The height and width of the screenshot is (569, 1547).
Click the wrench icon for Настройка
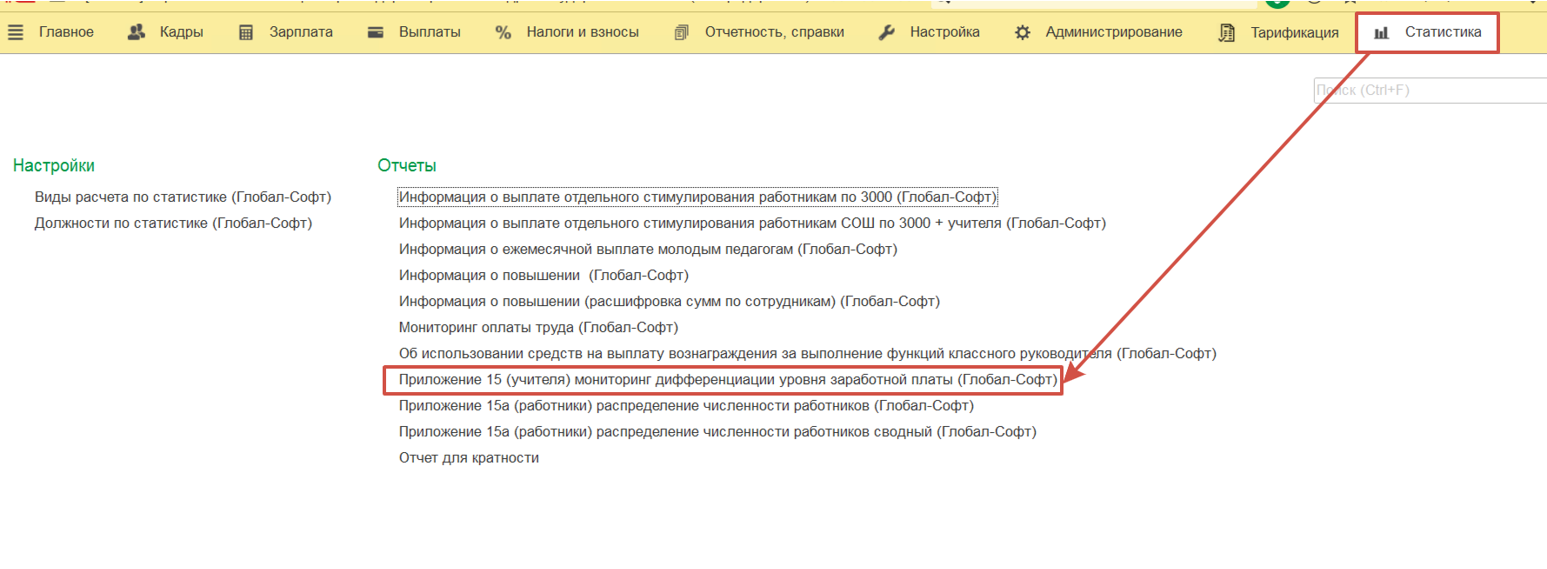click(x=886, y=32)
